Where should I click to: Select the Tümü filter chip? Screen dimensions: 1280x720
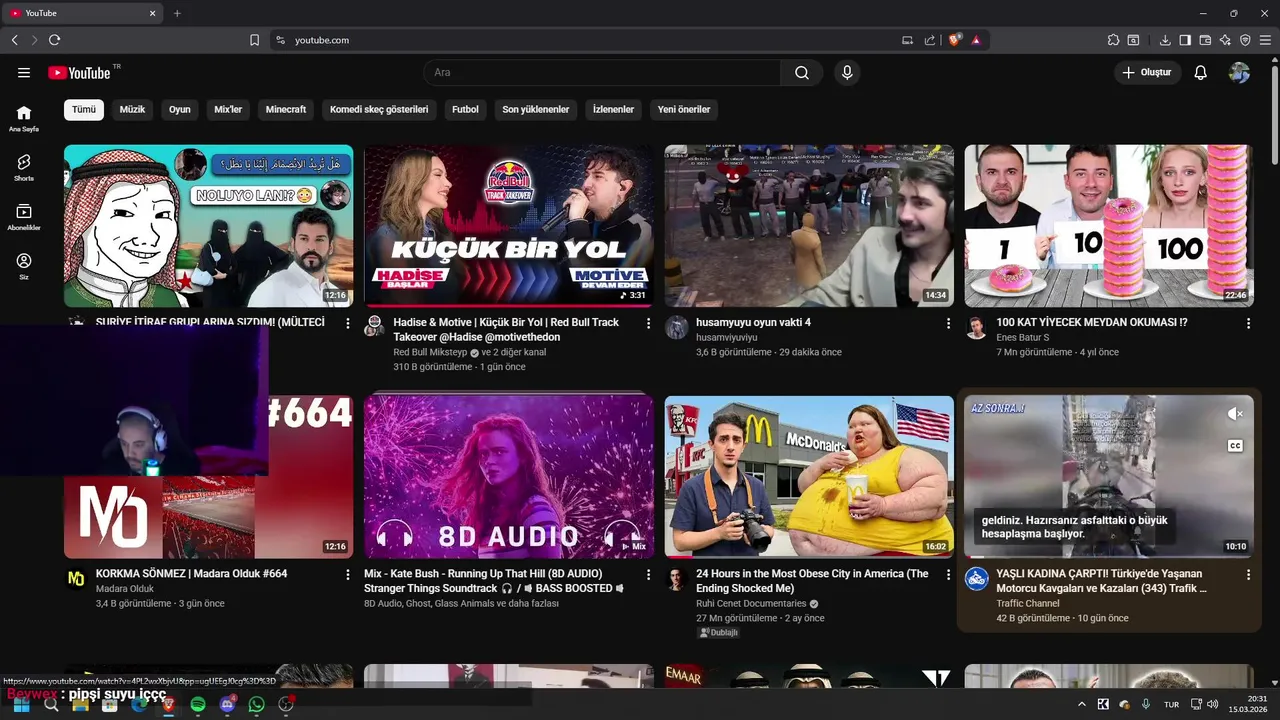click(x=84, y=109)
